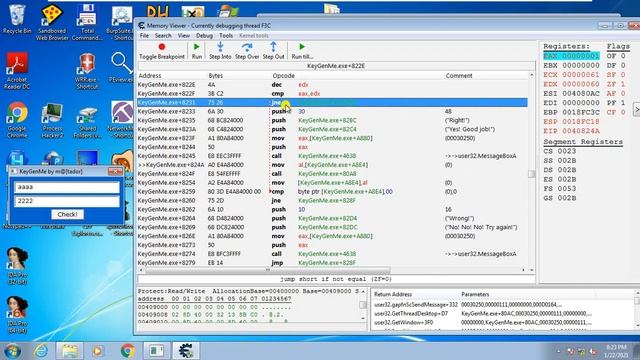
Task: Select the call row at KeyGenMe.exe+8245
Action: coord(332,156)
